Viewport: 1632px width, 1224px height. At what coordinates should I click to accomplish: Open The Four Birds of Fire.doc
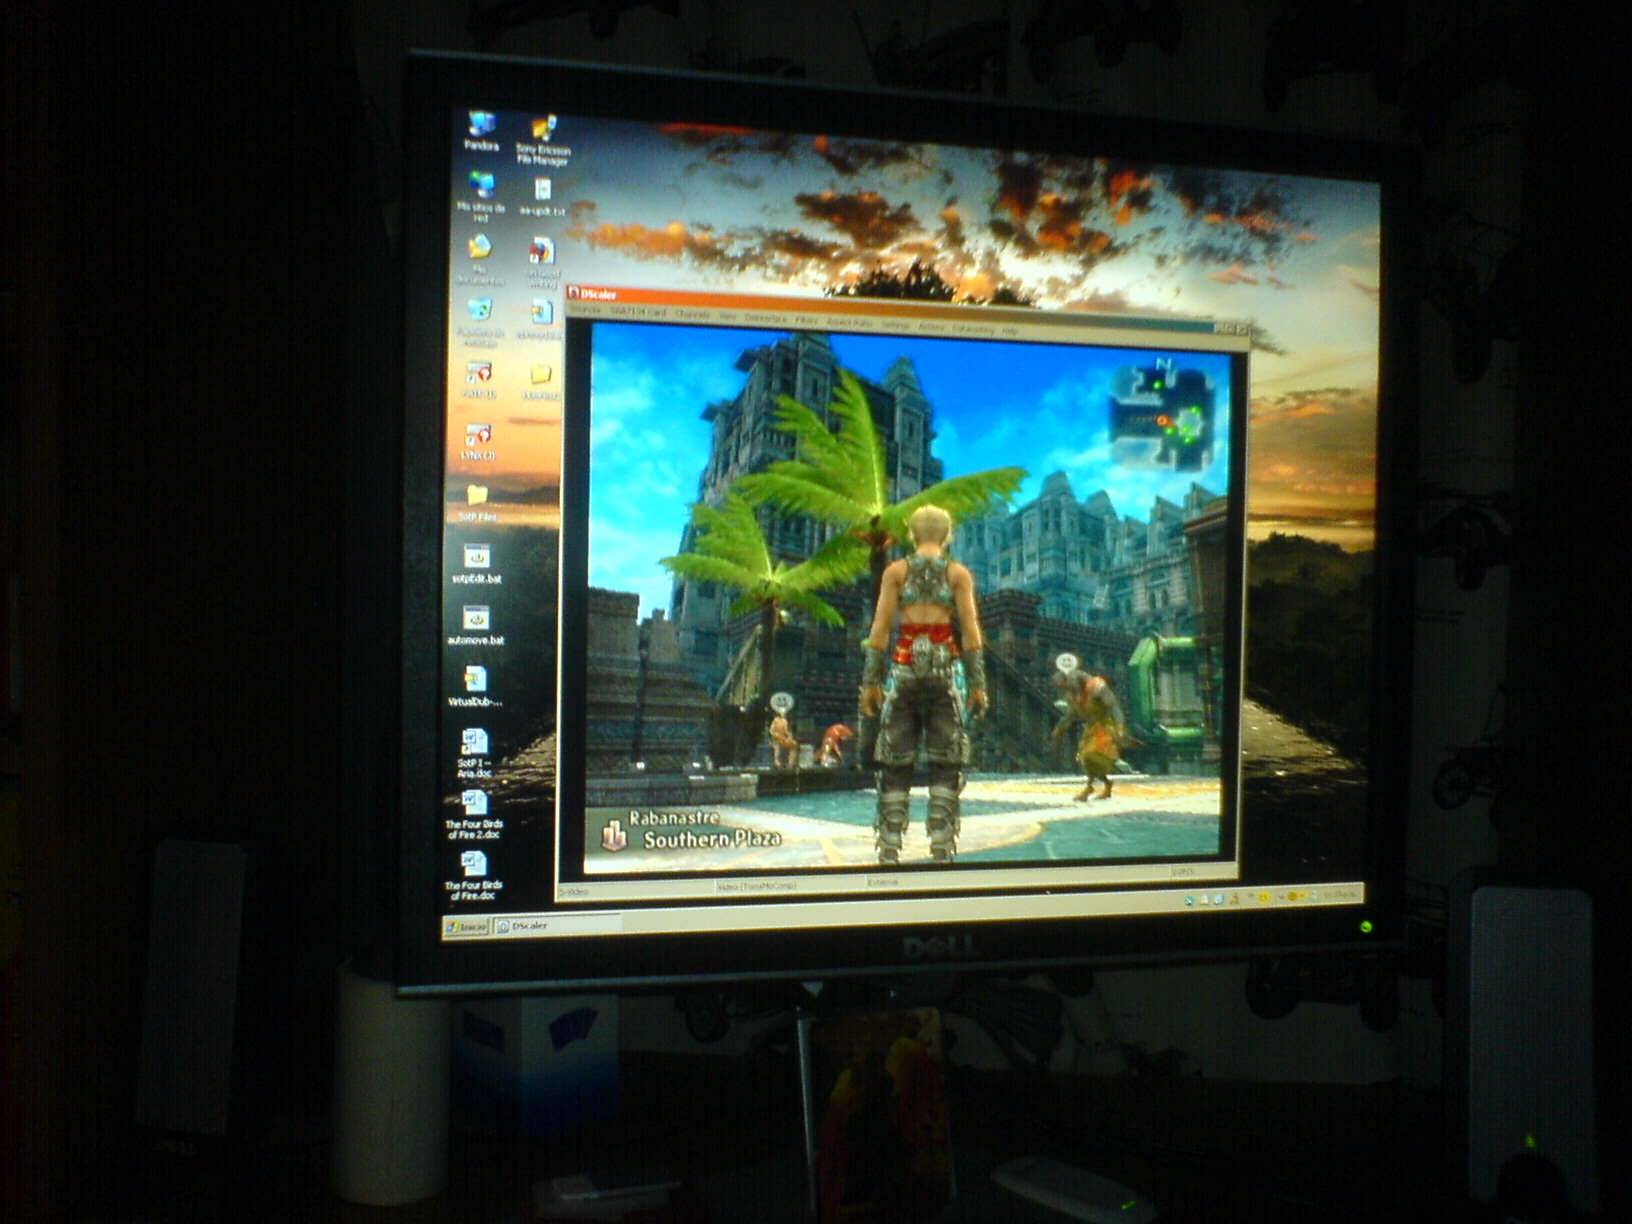coord(474,876)
